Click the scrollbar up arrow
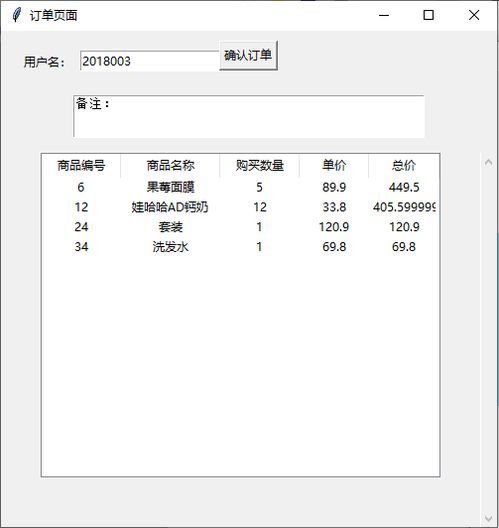 pos(489,162)
